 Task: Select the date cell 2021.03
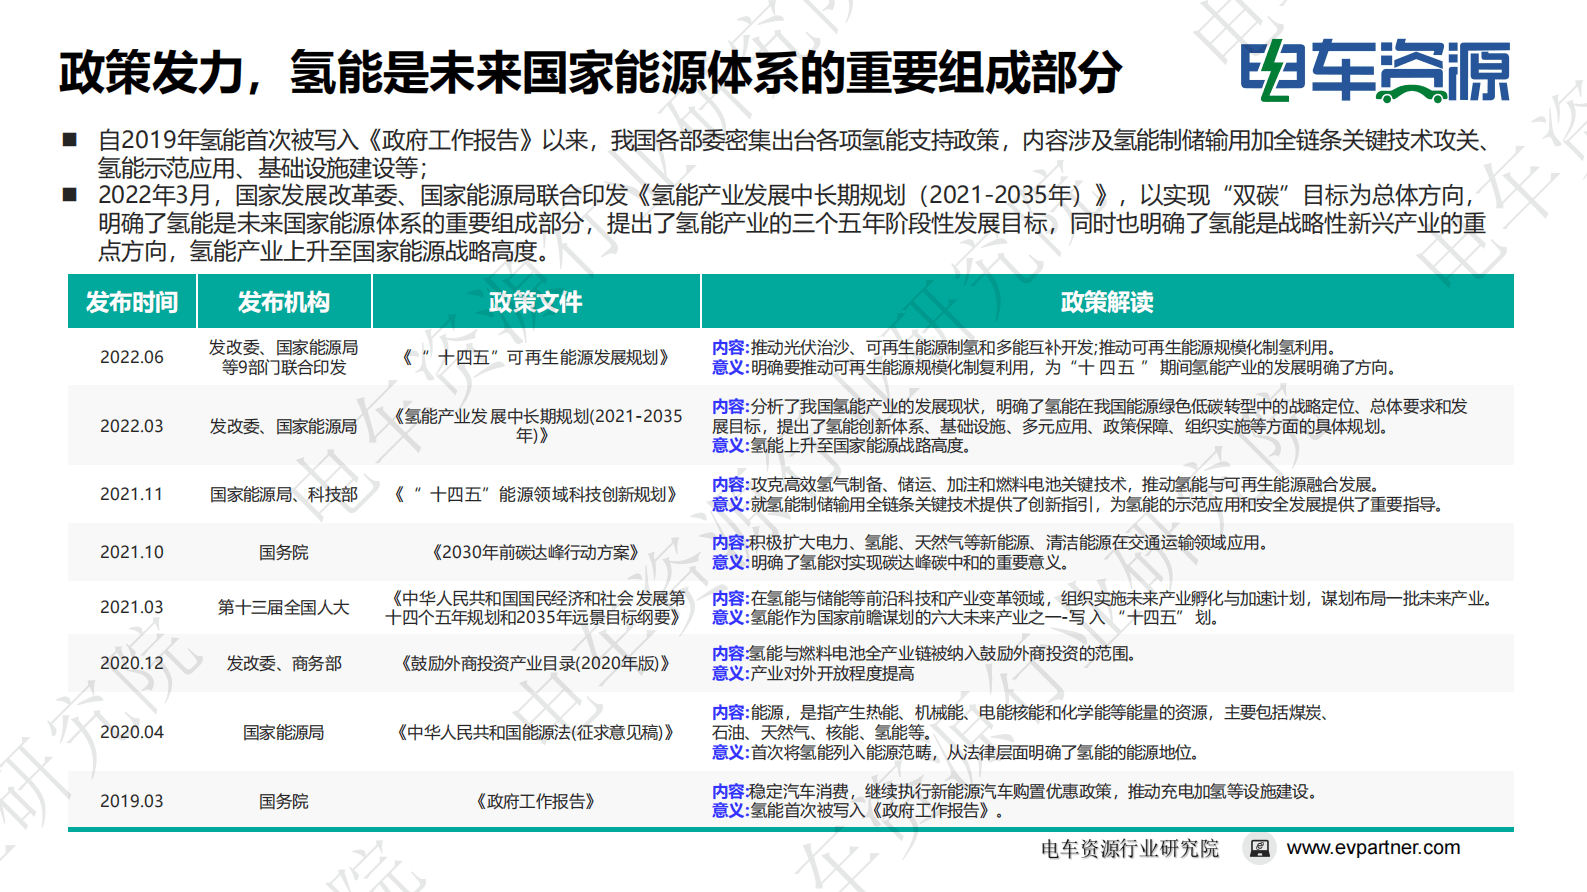132,607
